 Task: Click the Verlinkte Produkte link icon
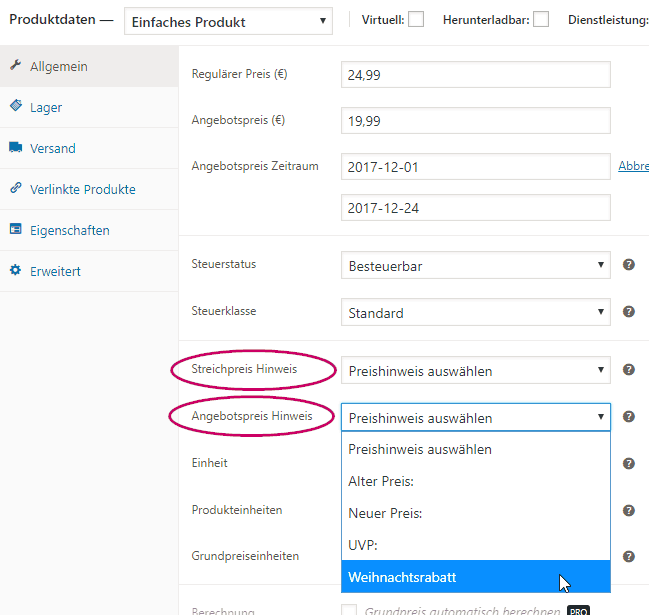[16, 188]
